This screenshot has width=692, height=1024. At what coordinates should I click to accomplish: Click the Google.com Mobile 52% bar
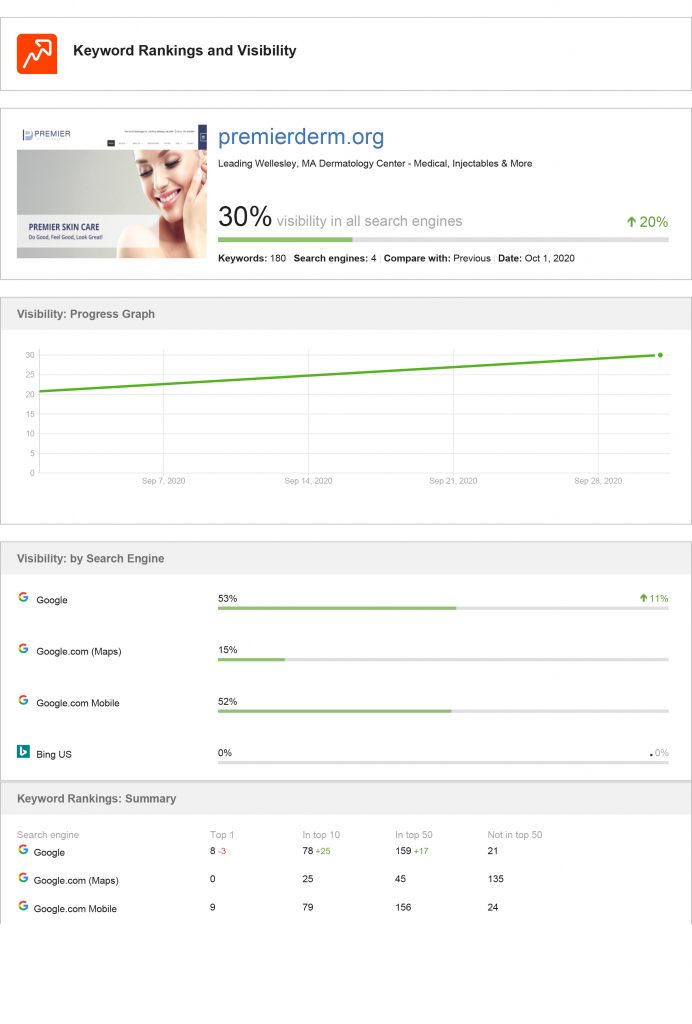point(443,711)
